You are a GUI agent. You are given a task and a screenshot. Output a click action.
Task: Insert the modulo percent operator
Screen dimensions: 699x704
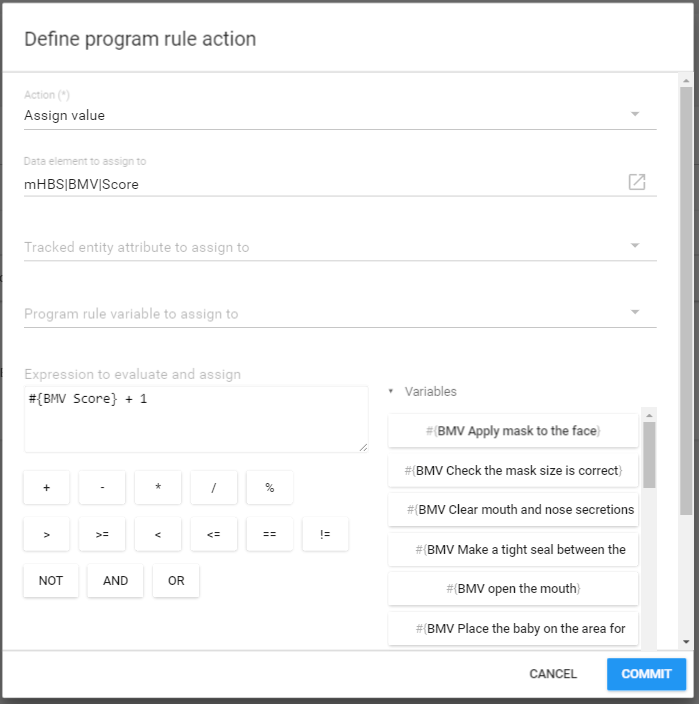[x=269, y=487]
